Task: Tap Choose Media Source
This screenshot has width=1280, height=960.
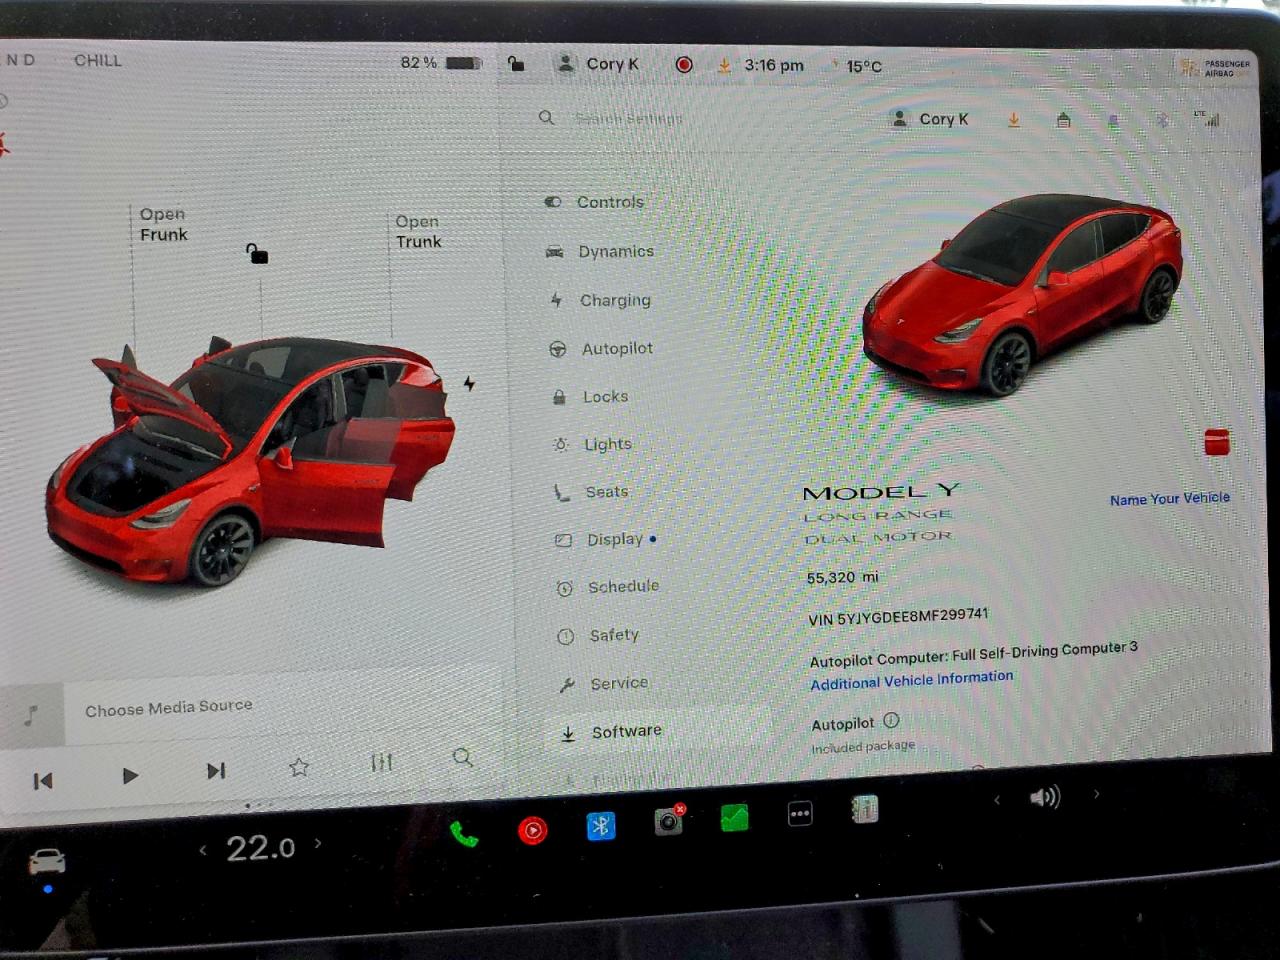Action: (x=168, y=708)
